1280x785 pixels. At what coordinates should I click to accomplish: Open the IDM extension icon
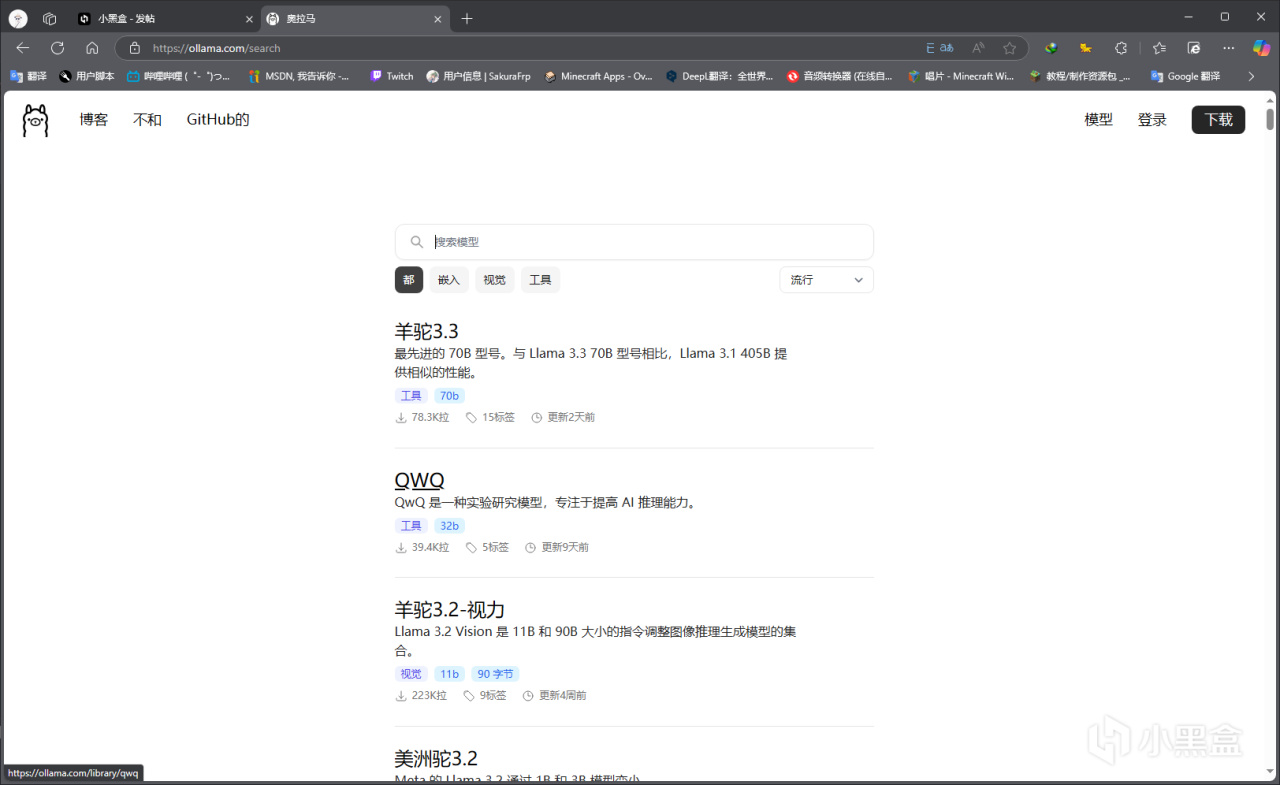[x=1051, y=48]
